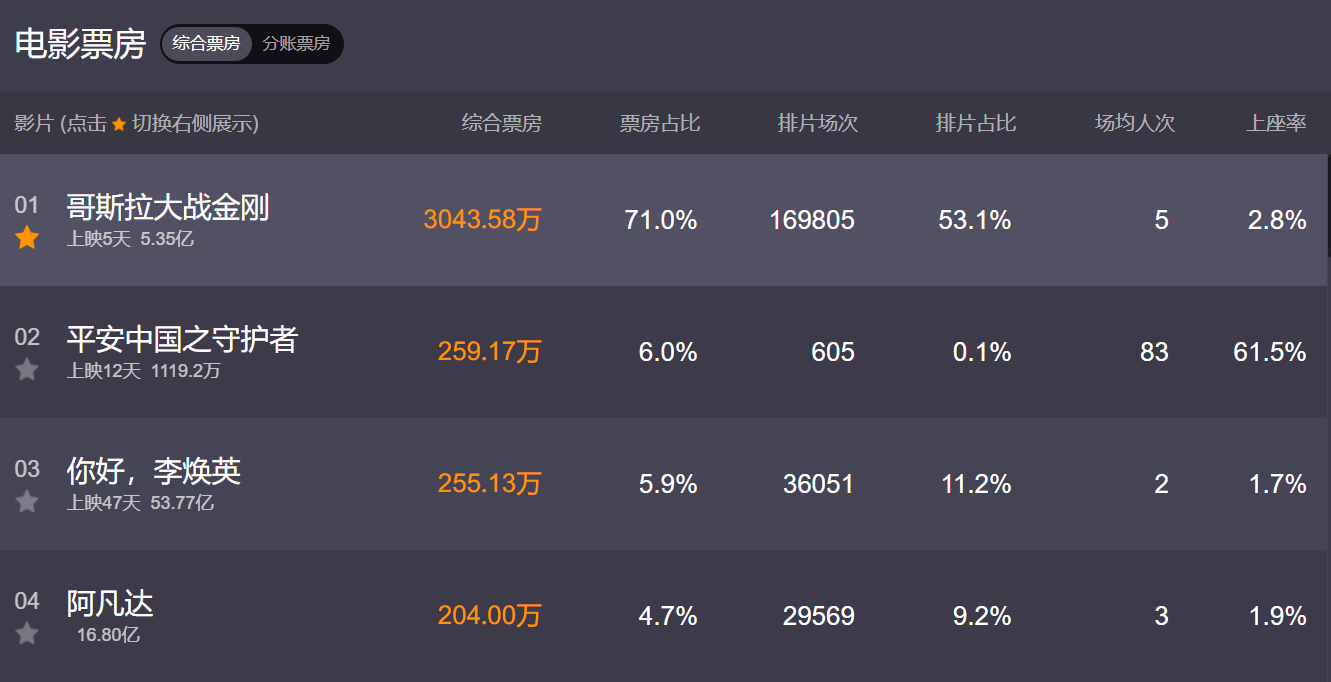Screen dimensions: 1331x682
Task: Click the film title 你好，李焕英
Action: pyautogui.click(x=154, y=471)
